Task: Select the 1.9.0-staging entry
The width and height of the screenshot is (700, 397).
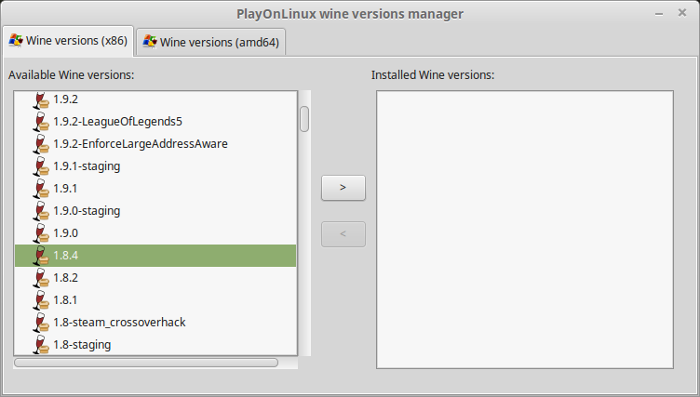Action: tap(87, 211)
